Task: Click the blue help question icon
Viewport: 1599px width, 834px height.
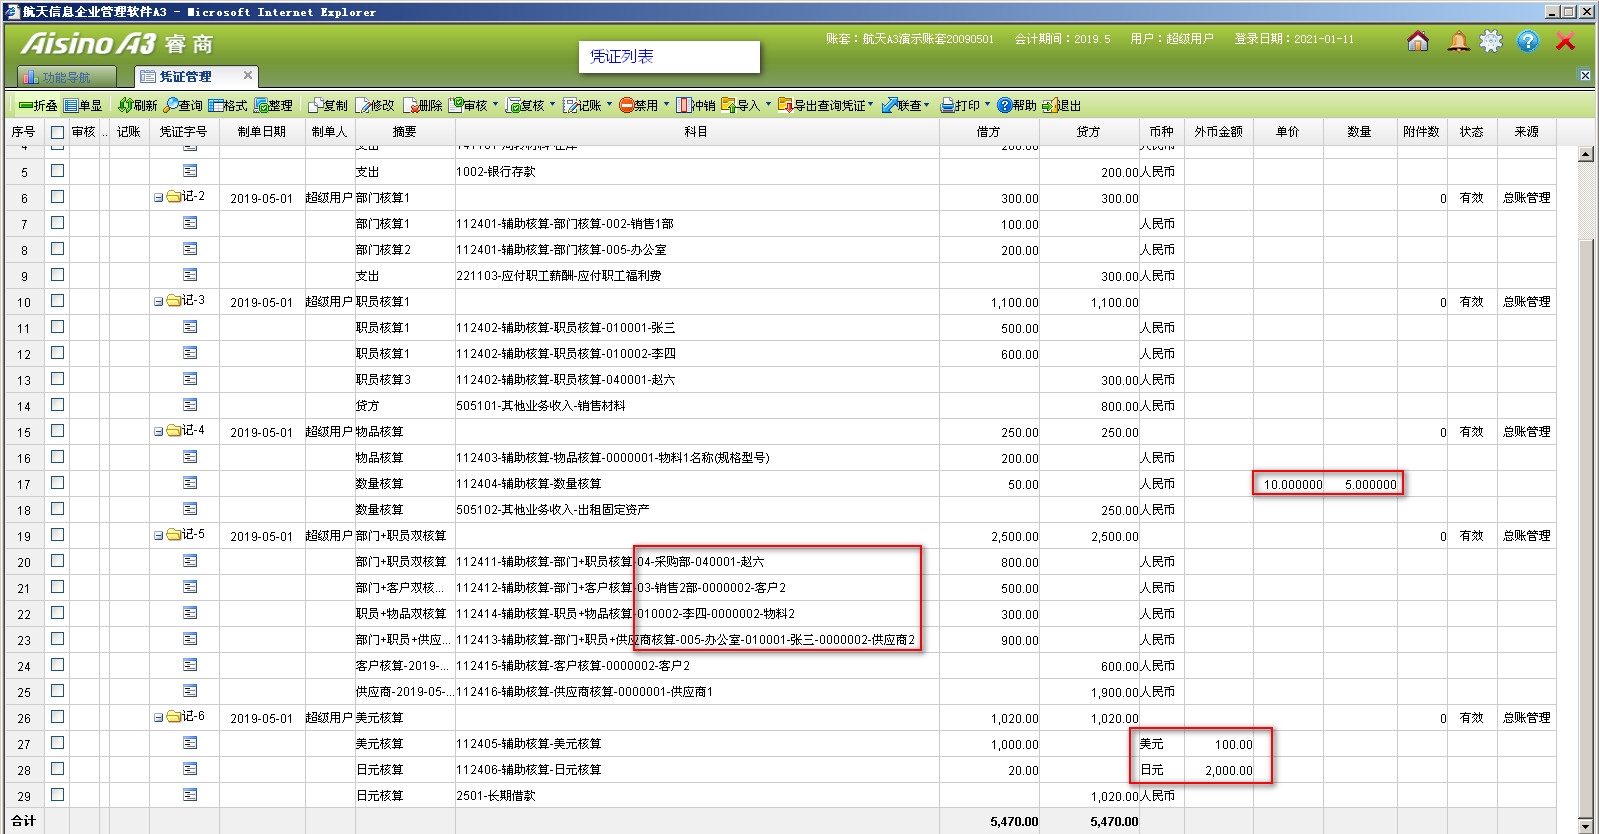Action: pos(1527,41)
